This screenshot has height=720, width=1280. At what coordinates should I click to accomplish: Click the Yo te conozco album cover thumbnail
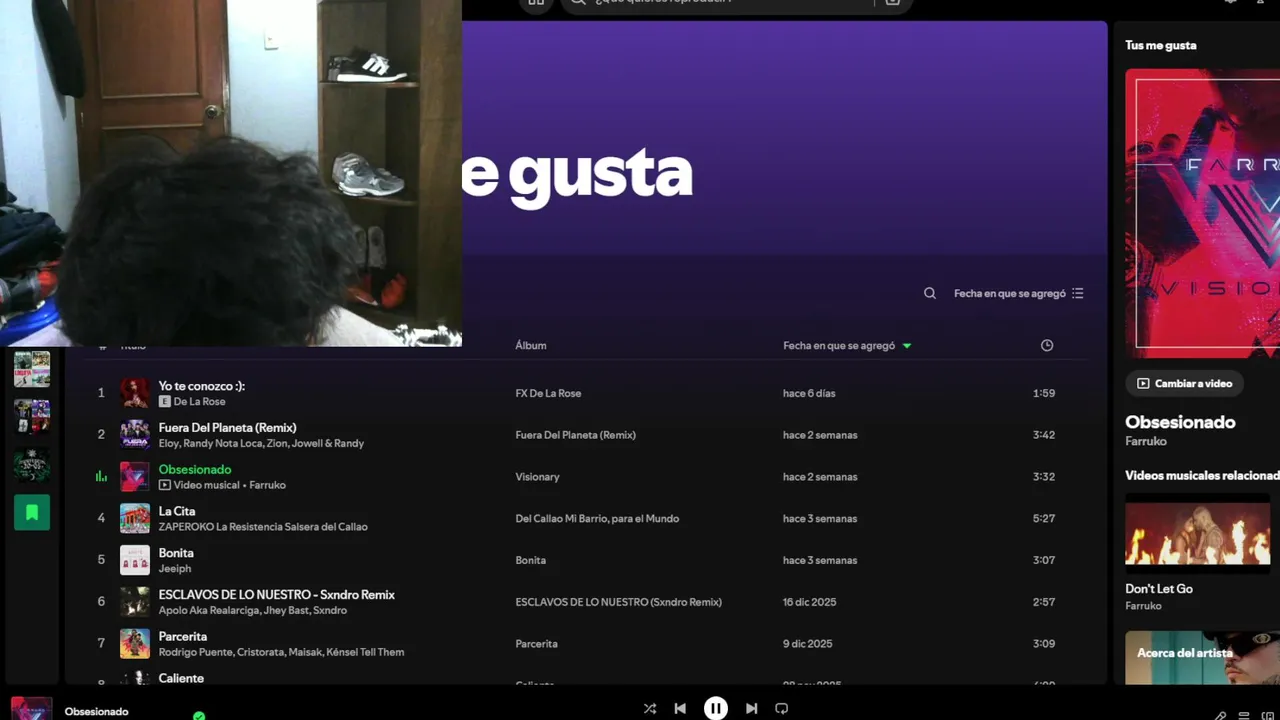(x=135, y=393)
